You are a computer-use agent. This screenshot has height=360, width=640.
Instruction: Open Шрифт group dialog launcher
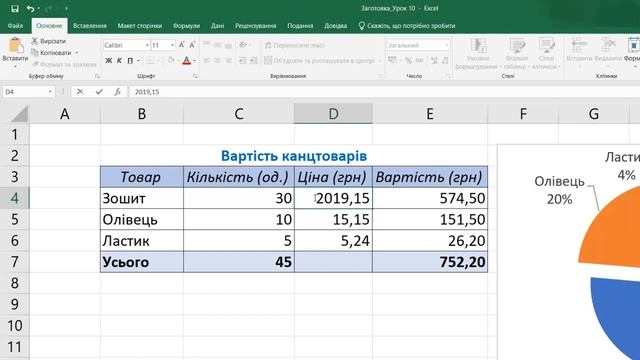pos(195,76)
